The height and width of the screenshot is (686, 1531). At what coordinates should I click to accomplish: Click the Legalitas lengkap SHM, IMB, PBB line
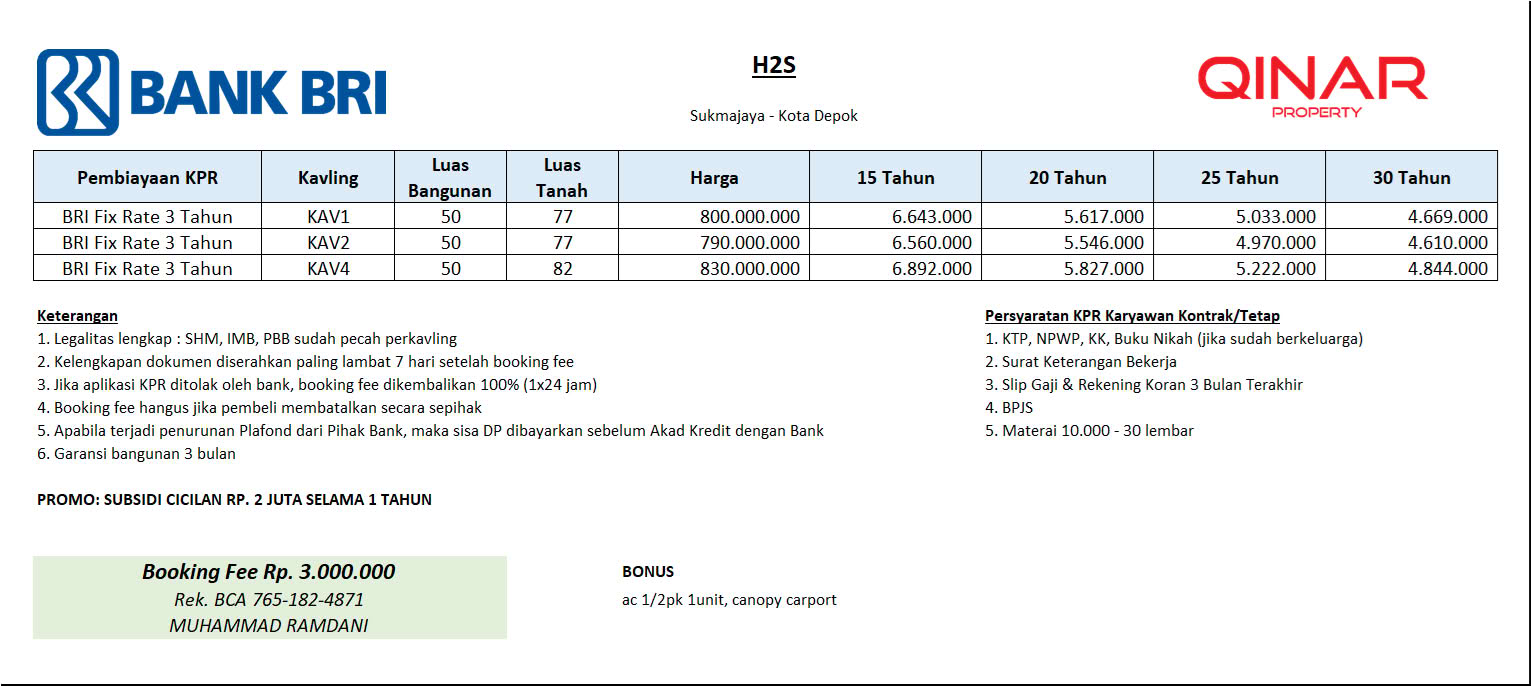tap(247, 339)
